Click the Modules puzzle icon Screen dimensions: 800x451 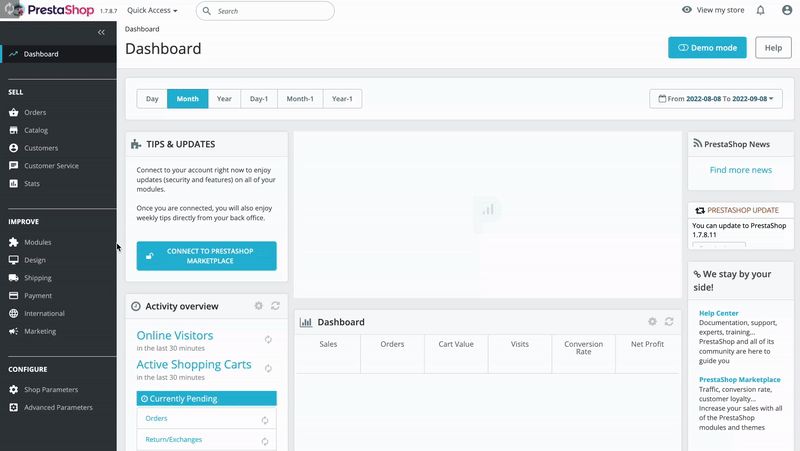tap(14, 242)
